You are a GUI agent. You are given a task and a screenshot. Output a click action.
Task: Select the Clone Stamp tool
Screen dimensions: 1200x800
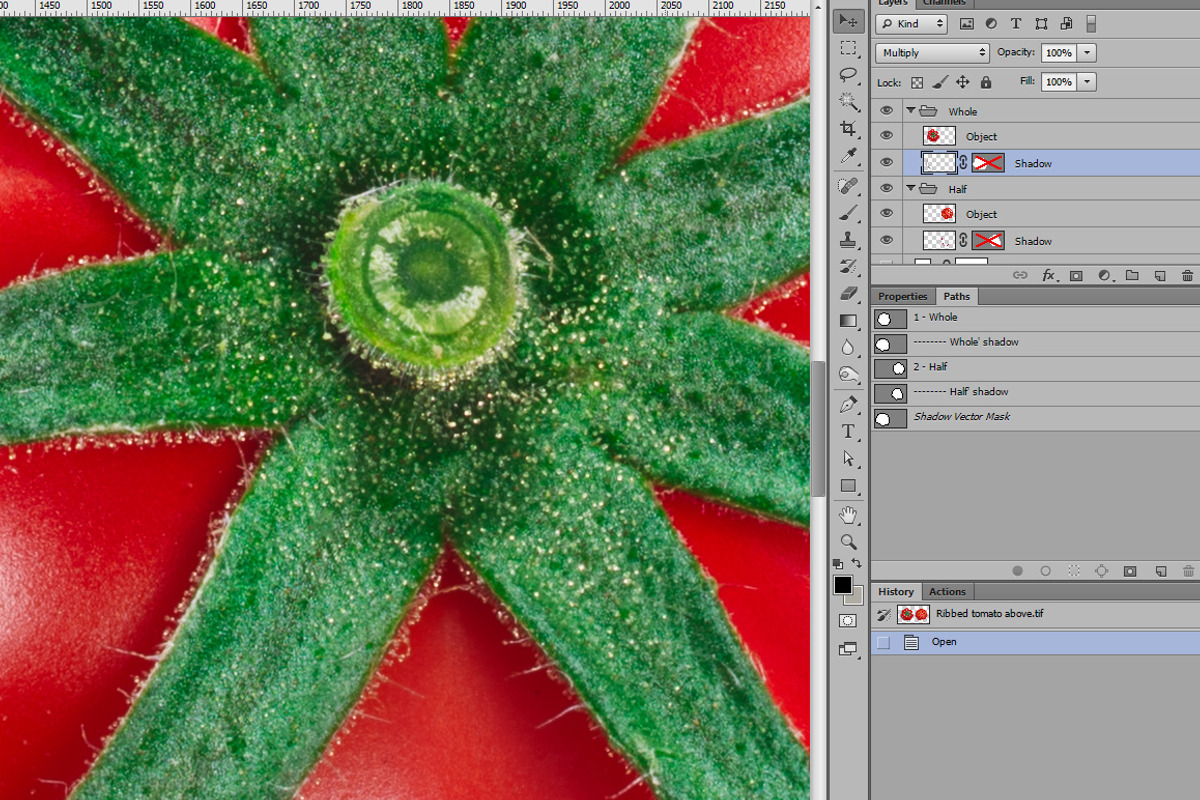(849, 240)
